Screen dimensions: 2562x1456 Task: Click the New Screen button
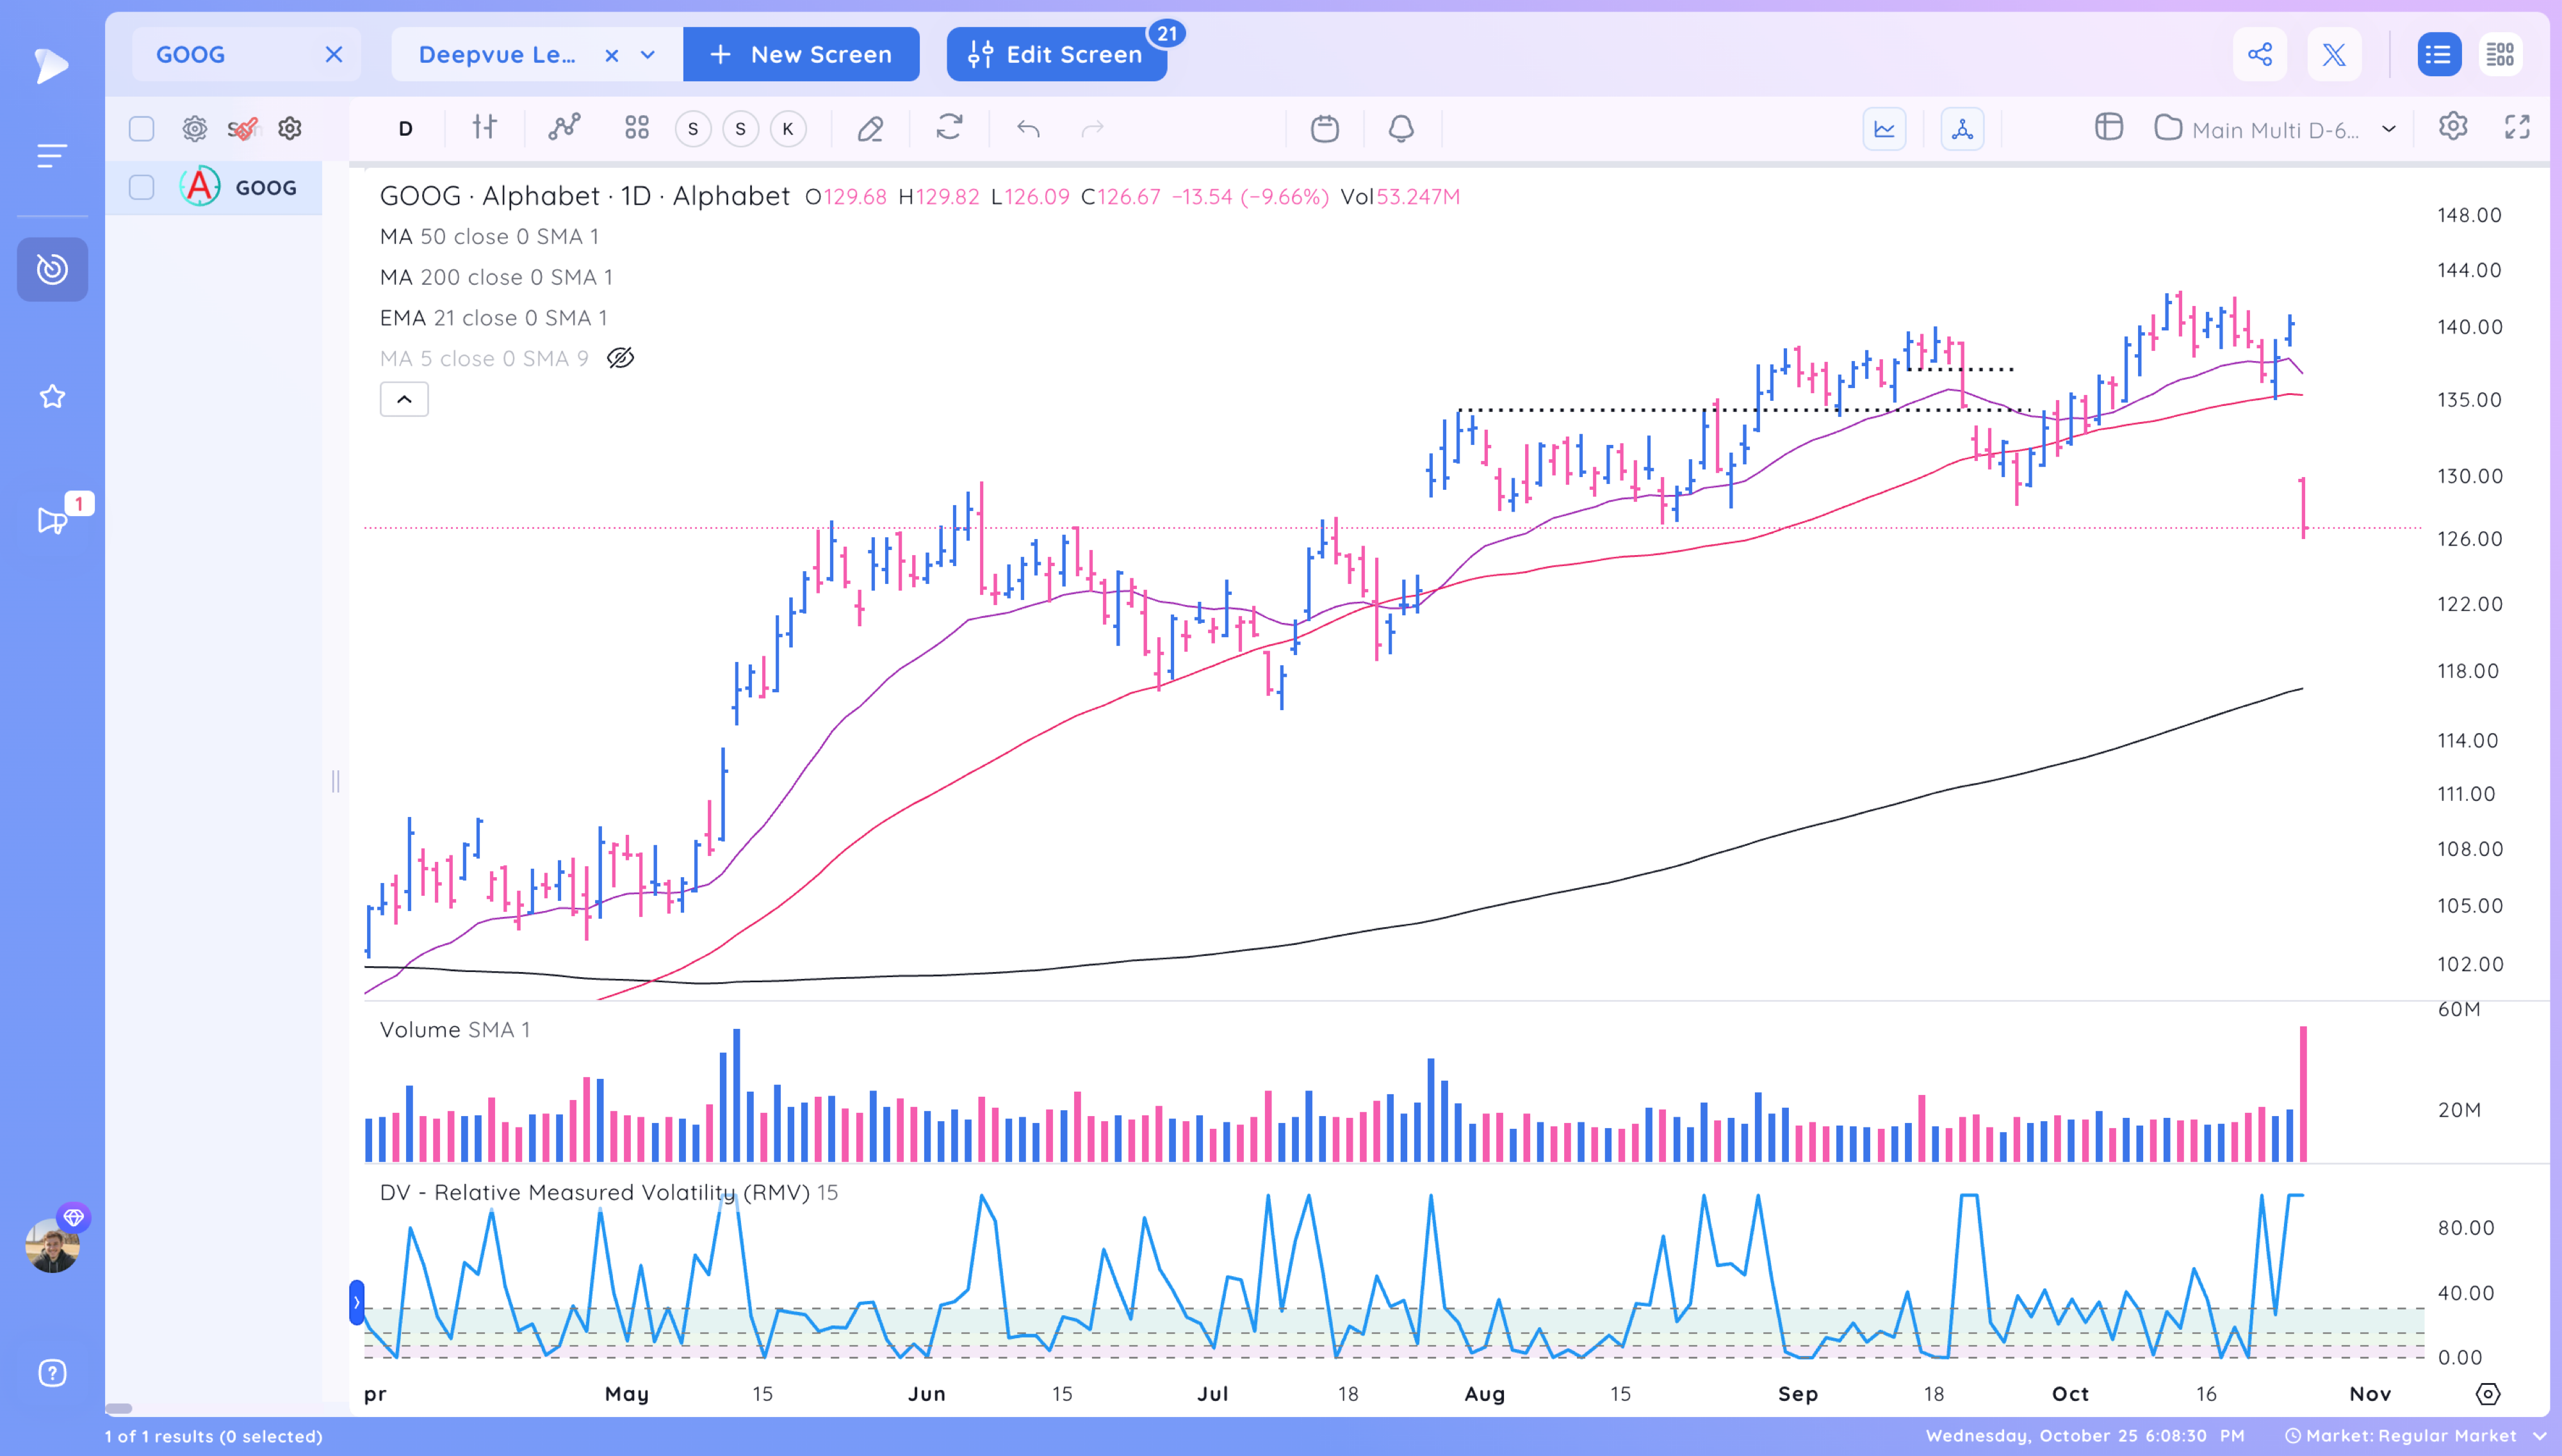[801, 54]
